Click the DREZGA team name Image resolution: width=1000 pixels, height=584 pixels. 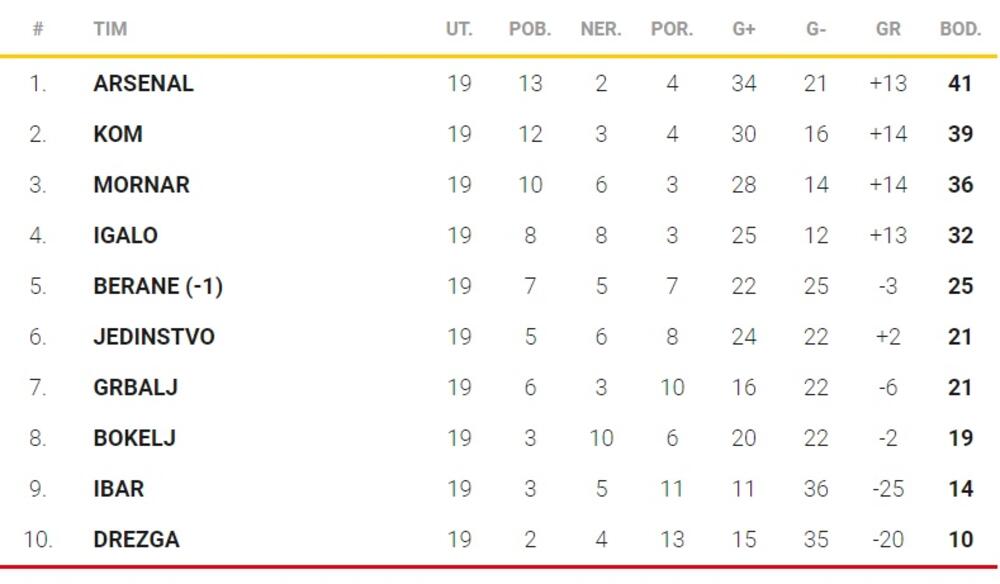(136, 540)
